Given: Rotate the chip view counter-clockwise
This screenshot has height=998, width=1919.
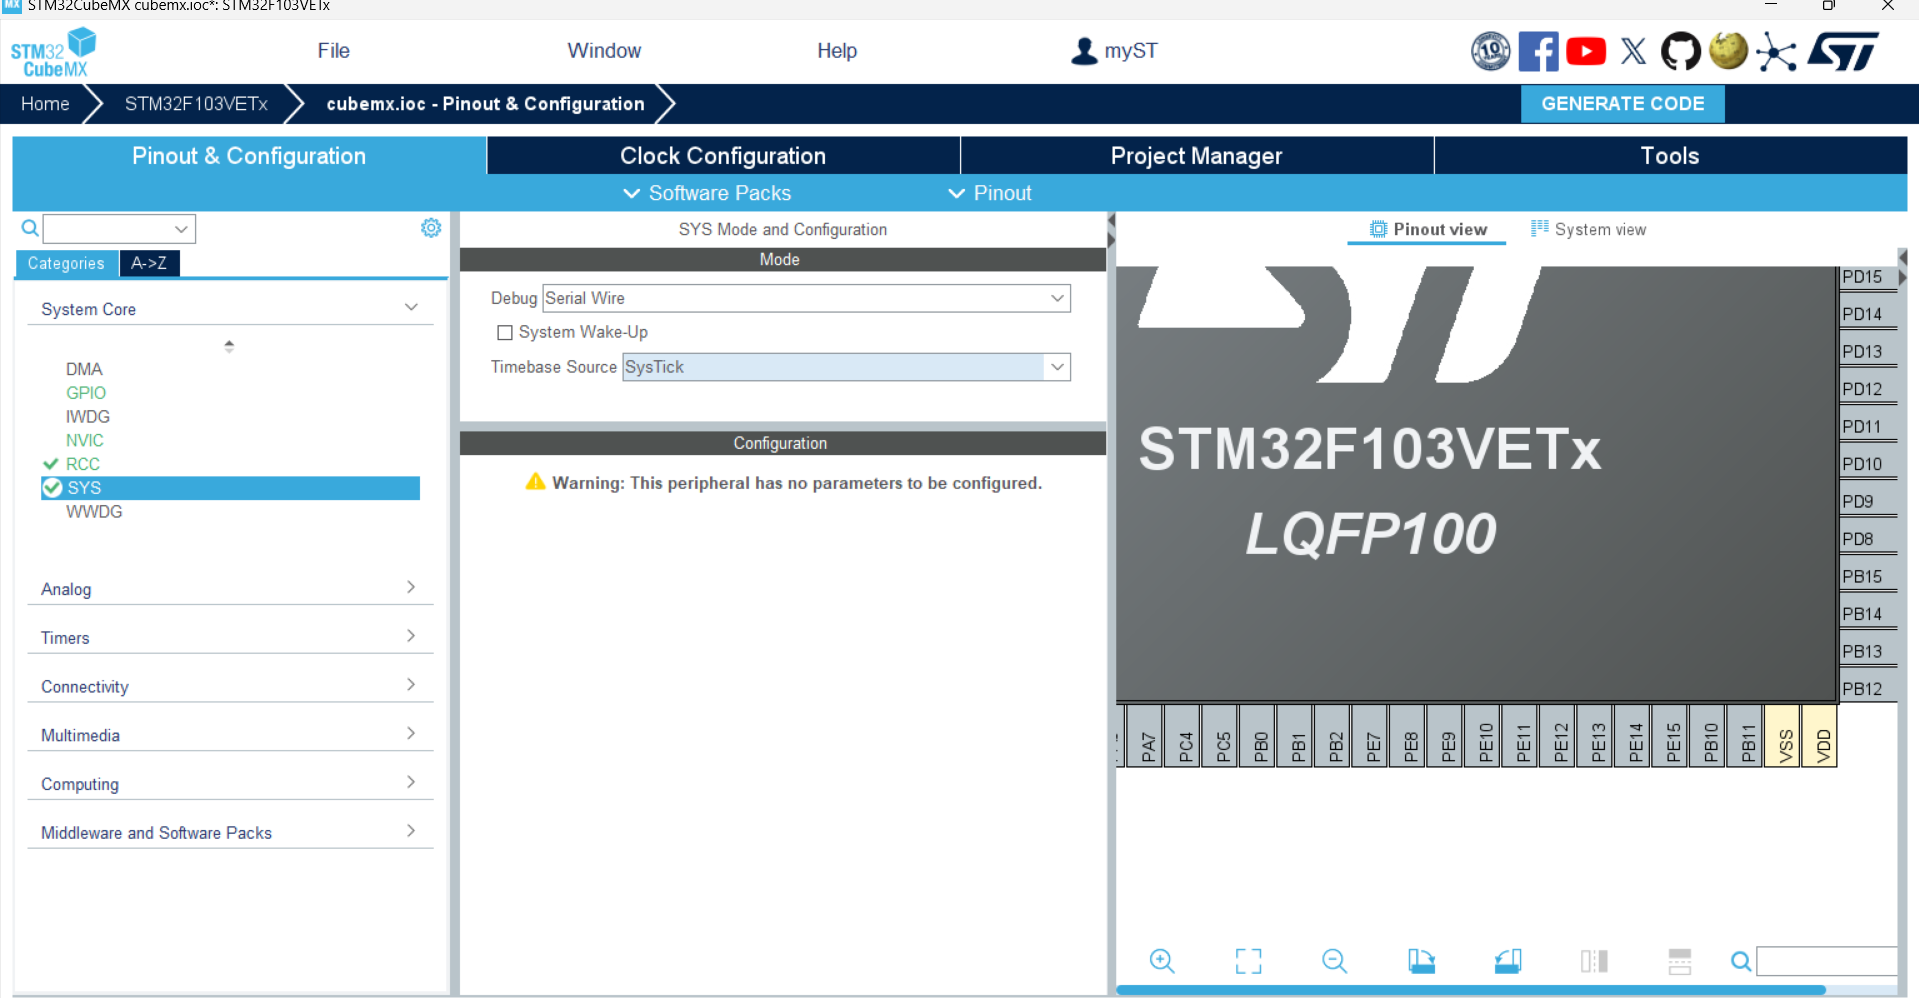Looking at the screenshot, I should pos(1508,961).
